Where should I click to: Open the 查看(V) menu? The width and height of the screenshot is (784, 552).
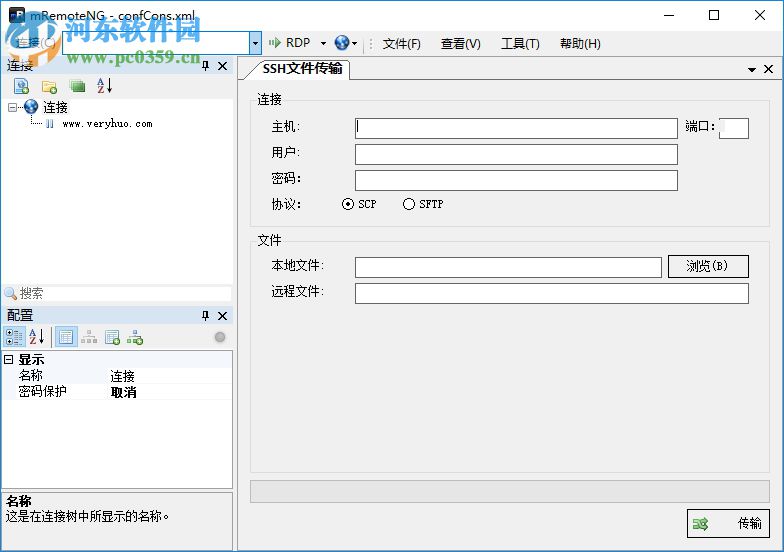[460, 44]
